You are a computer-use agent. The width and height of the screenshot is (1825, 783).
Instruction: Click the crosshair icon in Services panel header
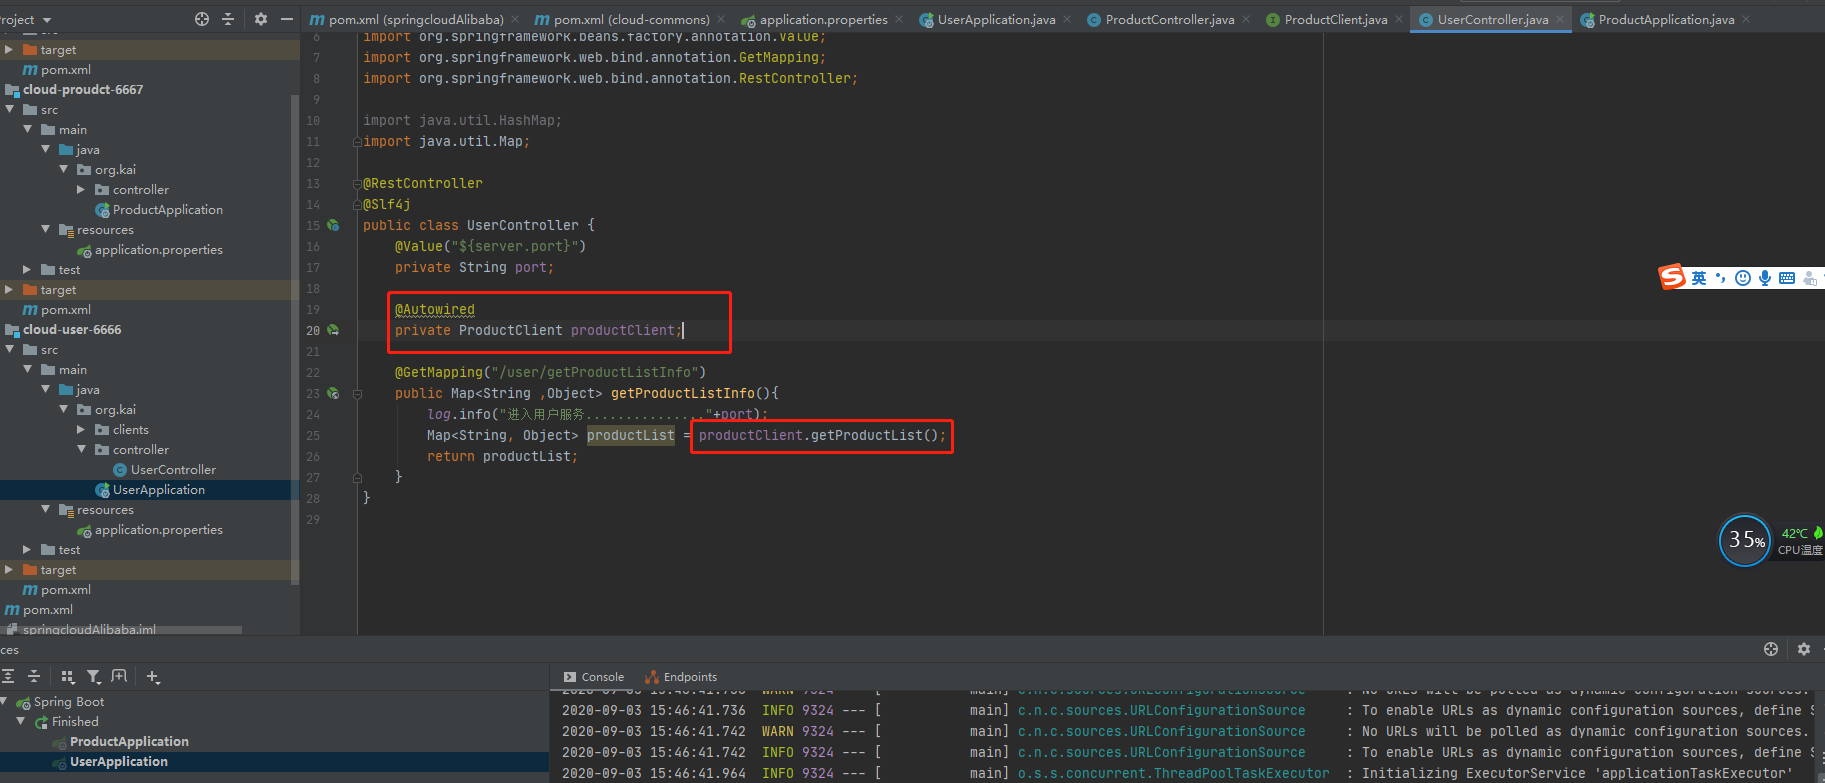click(1771, 649)
